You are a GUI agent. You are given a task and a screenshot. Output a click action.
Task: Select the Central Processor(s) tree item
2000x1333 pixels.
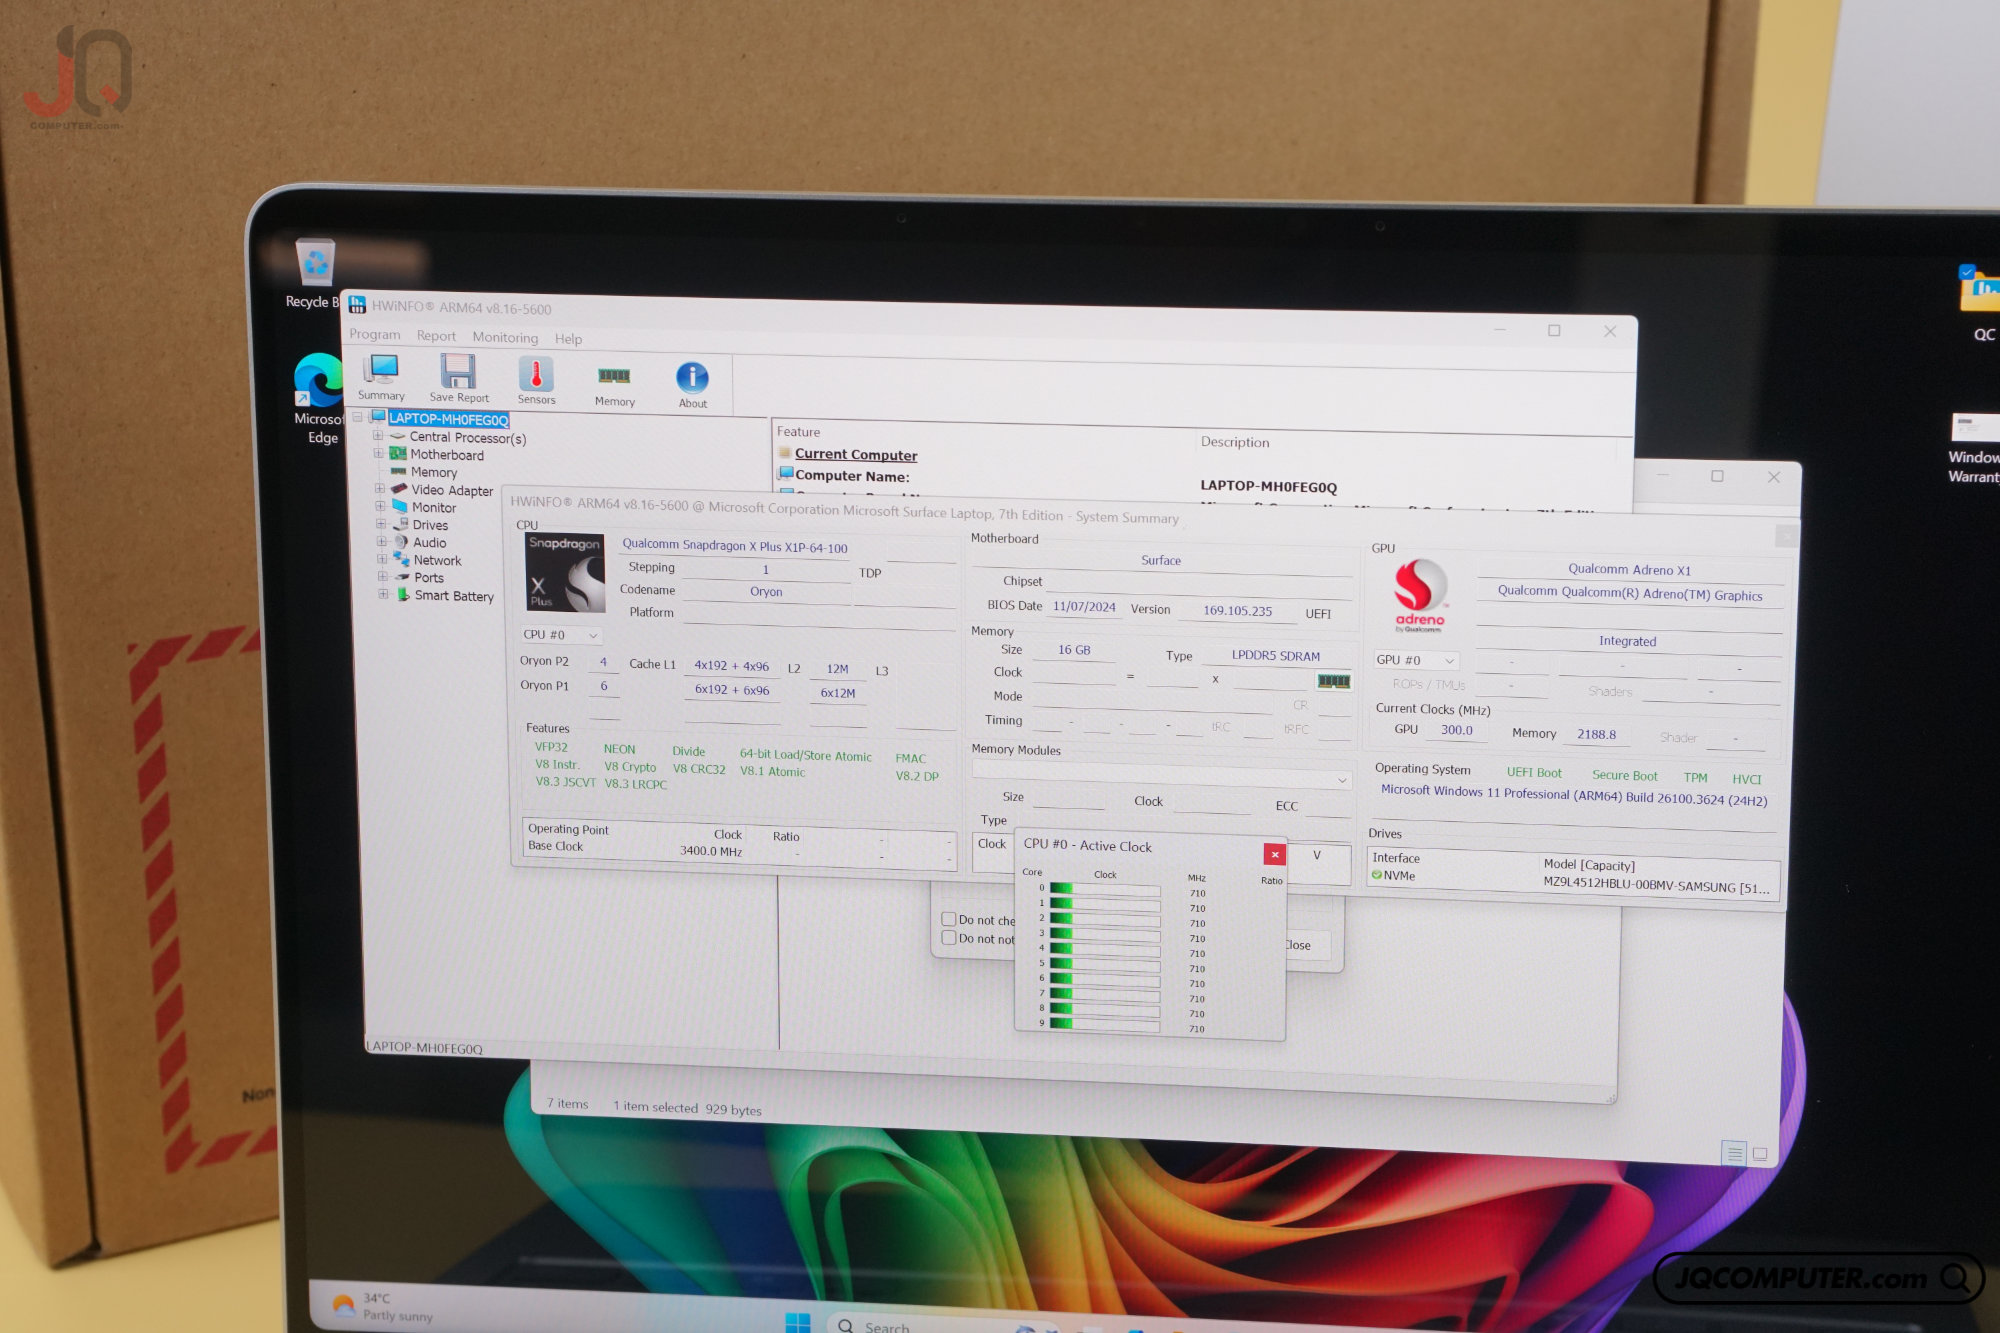pyautogui.click(x=467, y=438)
